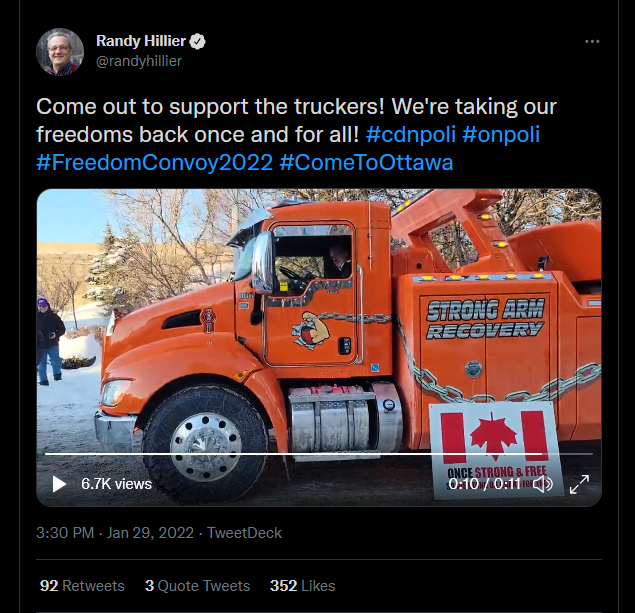Open the #cdnpoli hashtag
The image size is (635, 613).
(411, 134)
